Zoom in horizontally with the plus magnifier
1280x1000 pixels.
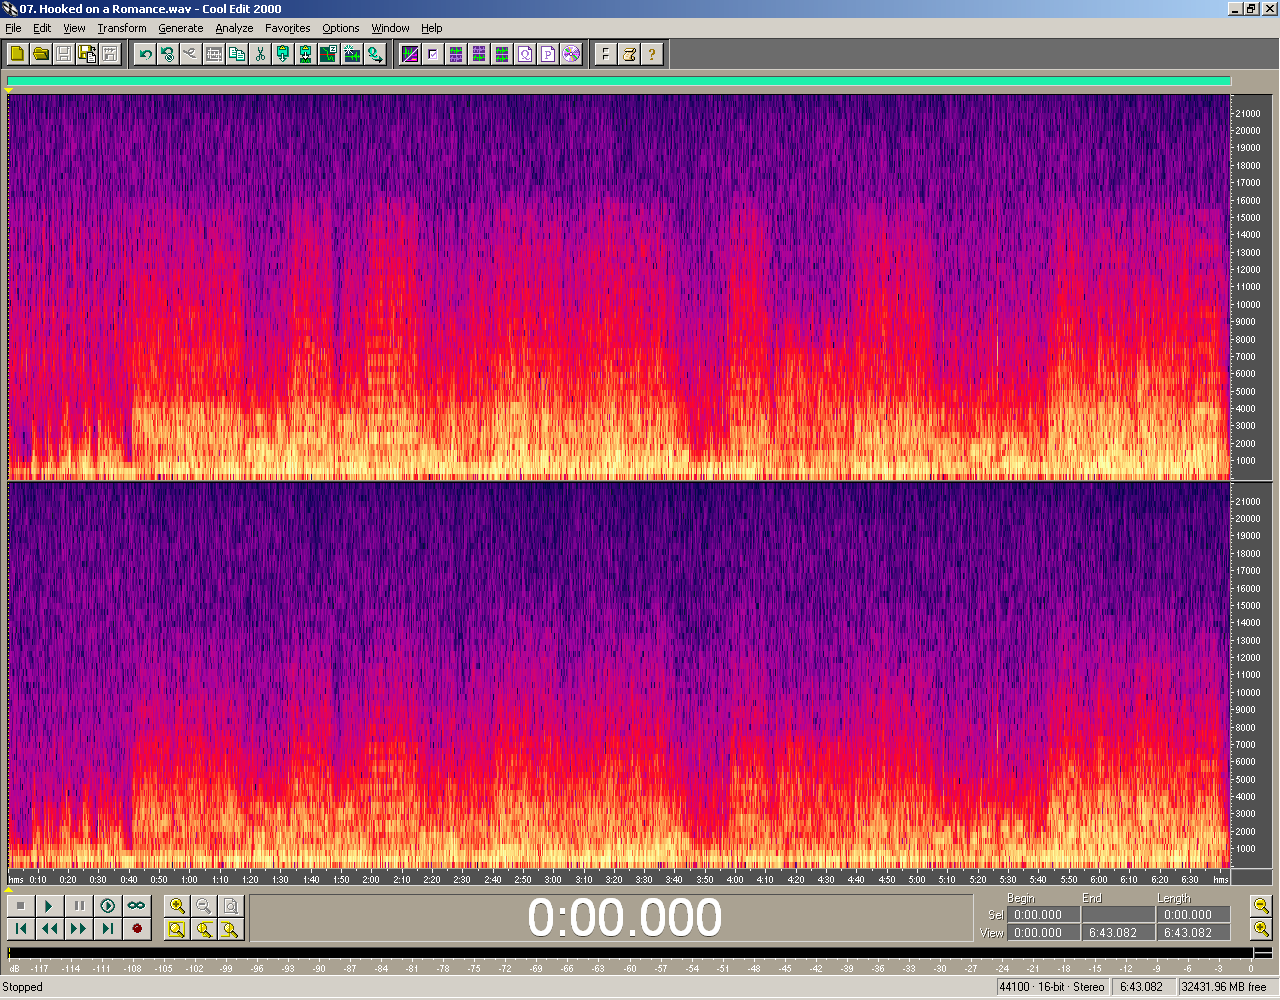(177, 906)
